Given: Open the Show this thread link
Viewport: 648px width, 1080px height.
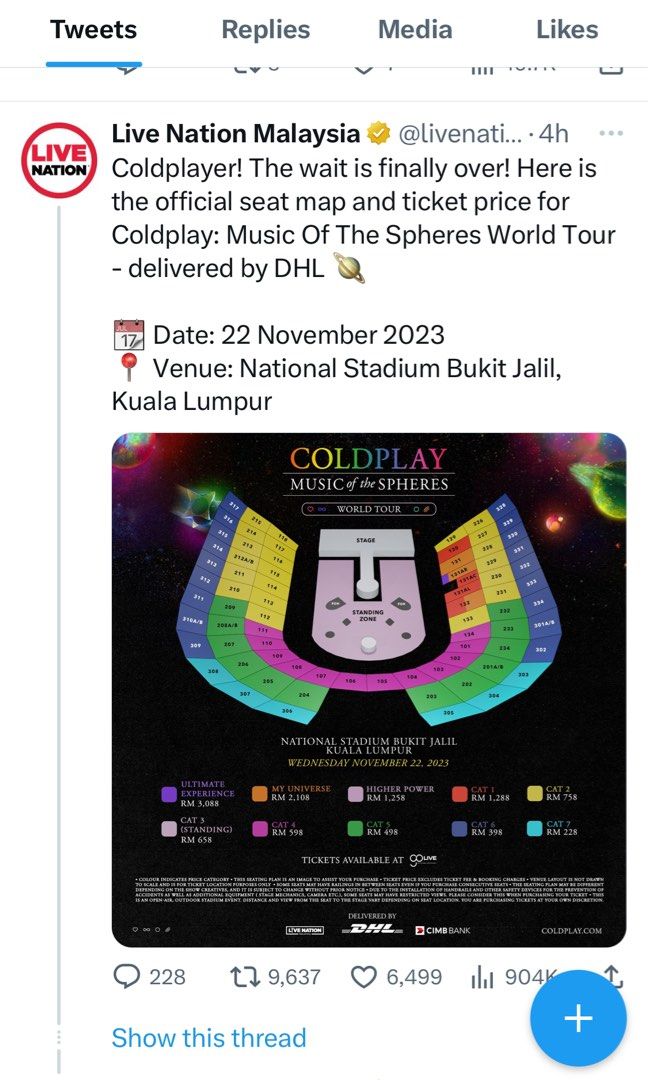Looking at the screenshot, I should click(x=209, y=1038).
